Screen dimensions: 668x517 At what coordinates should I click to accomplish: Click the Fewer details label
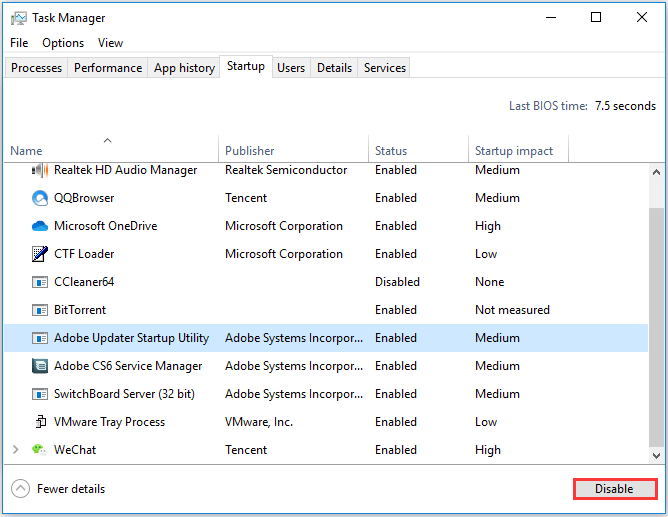pos(71,488)
